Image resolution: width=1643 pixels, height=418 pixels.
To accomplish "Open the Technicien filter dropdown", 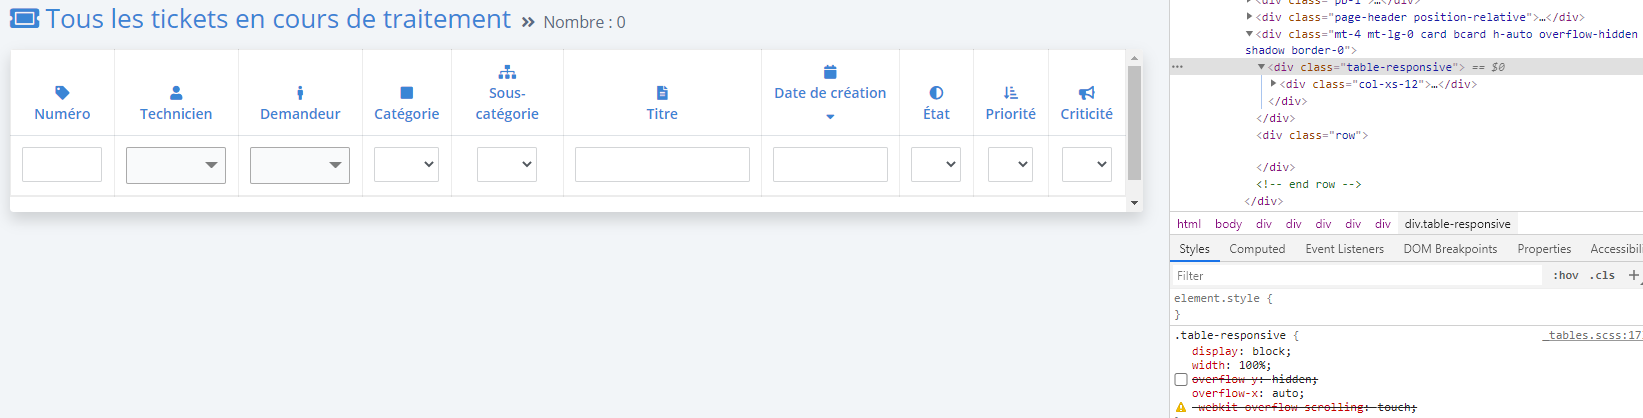I will pos(176,165).
